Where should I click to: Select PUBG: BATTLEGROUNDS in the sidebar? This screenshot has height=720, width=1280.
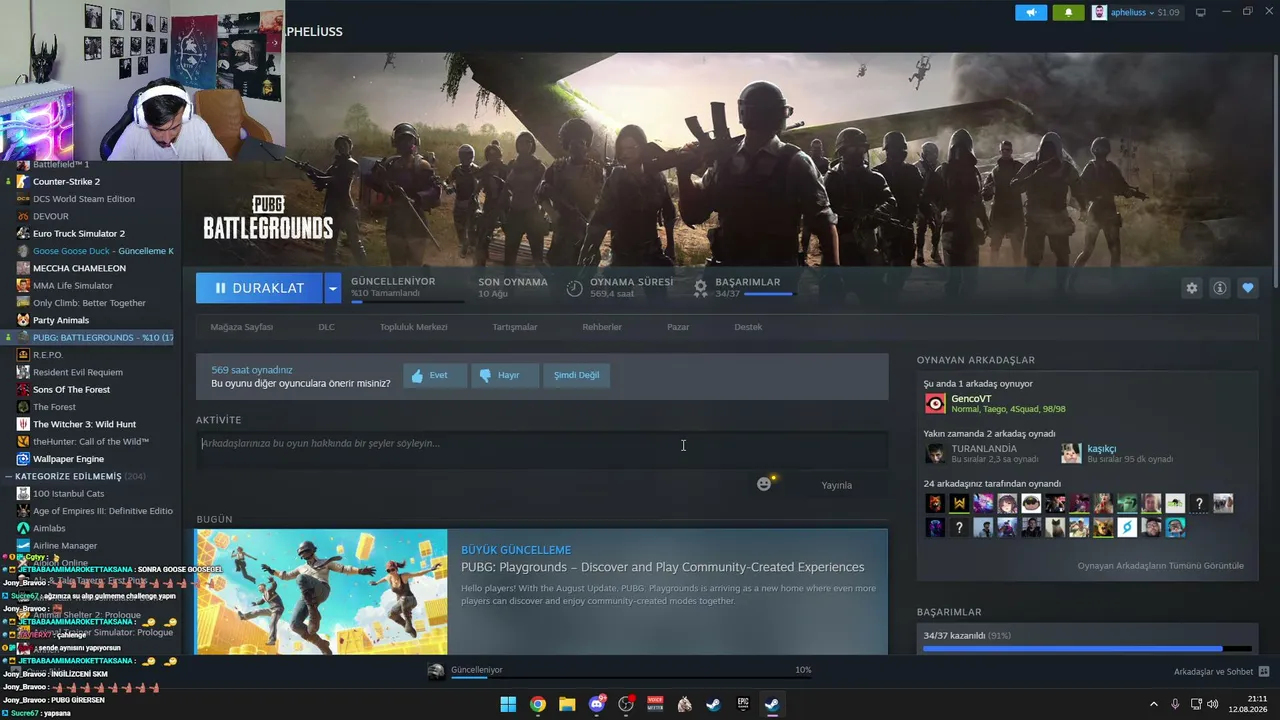pyautogui.click(x=96, y=337)
